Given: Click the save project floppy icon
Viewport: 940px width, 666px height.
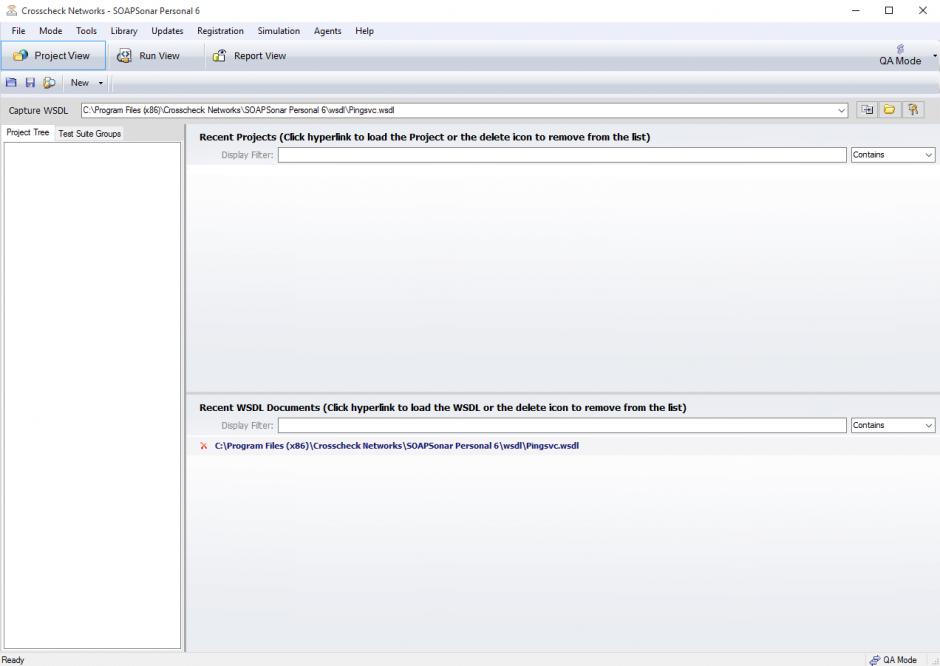Looking at the screenshot, I should pyautogui.click(x=30, y=83).
